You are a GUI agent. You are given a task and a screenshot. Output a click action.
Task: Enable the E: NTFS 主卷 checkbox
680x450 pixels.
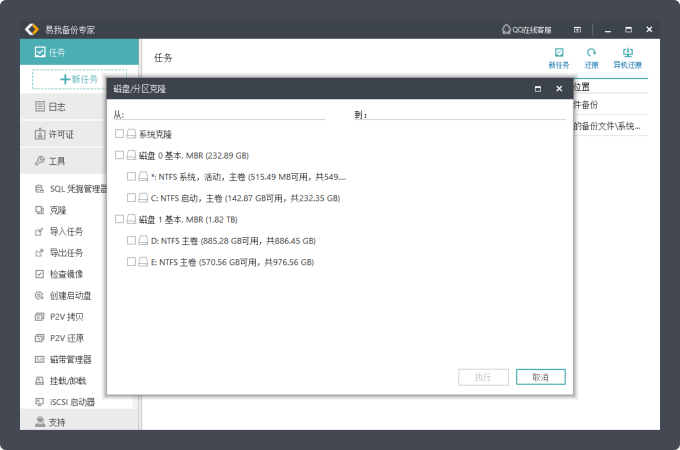(x=132, y=262)
